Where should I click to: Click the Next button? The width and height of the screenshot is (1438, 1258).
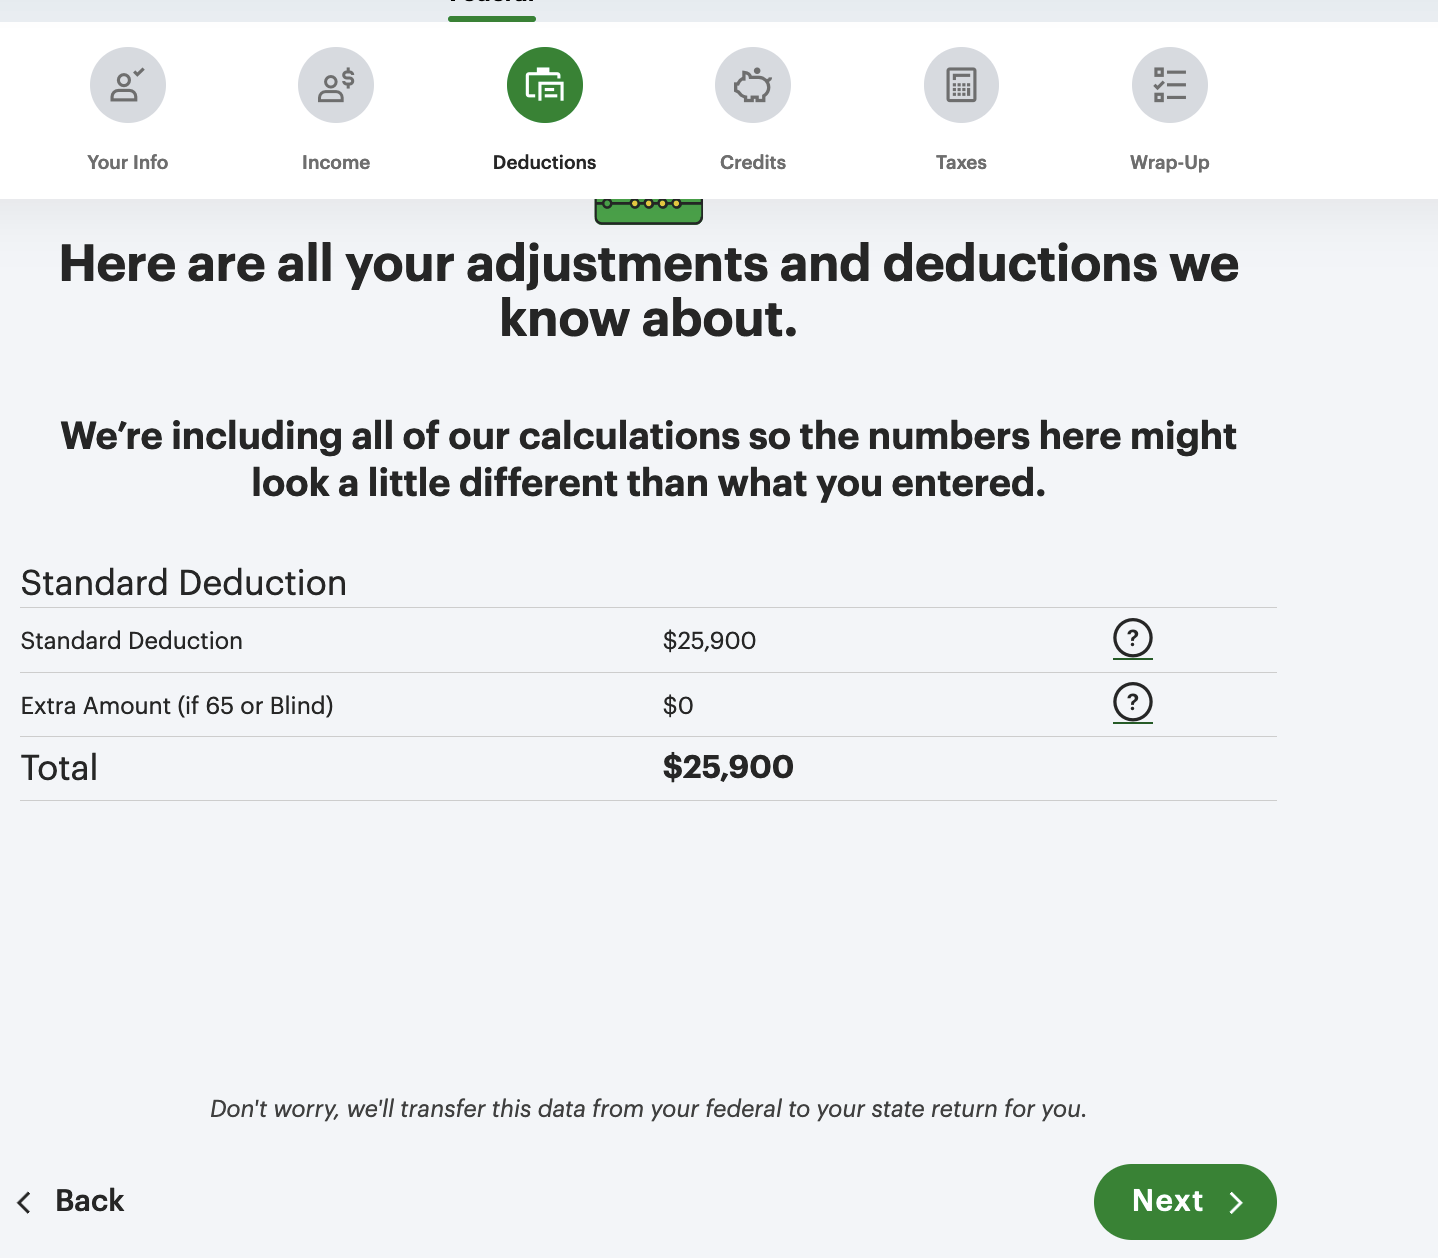1185,1201
